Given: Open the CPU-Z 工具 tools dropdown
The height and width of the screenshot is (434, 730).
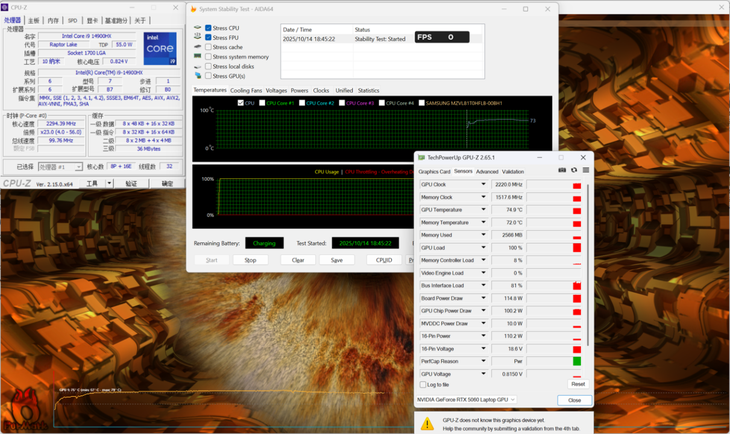Looking at the screenshot, I should (107, 184).
